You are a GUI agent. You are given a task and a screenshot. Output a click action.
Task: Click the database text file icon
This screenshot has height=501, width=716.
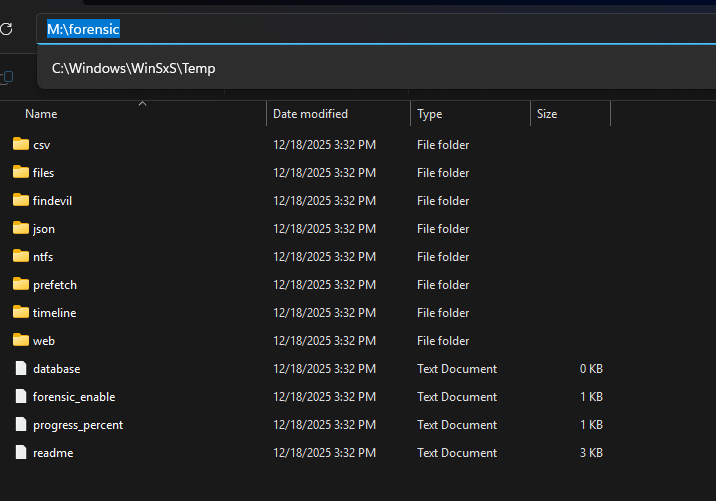point(21,369)
